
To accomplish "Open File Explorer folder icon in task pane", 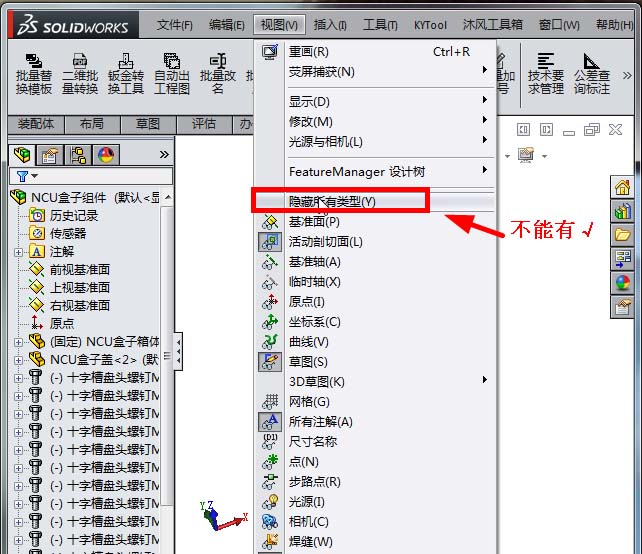I will [x=622, y=235].
